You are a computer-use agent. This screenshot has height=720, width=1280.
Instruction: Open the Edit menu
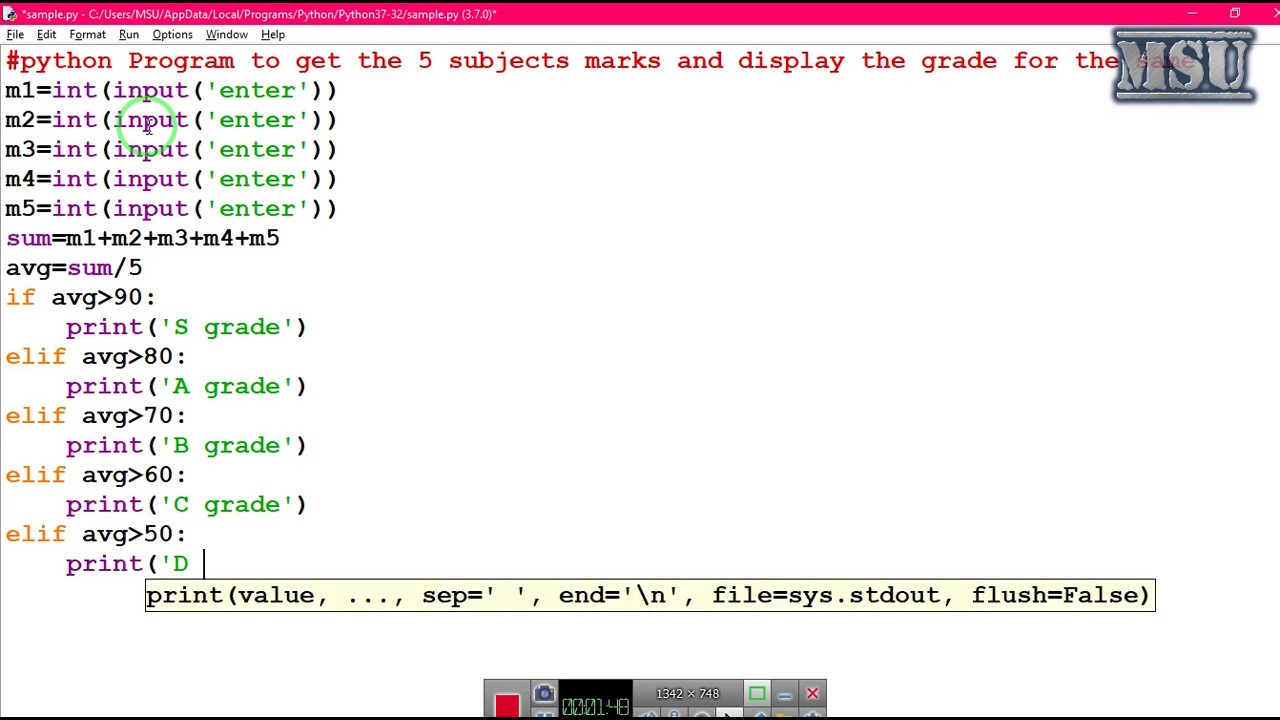pyautogui.click(x=46, y=34)
